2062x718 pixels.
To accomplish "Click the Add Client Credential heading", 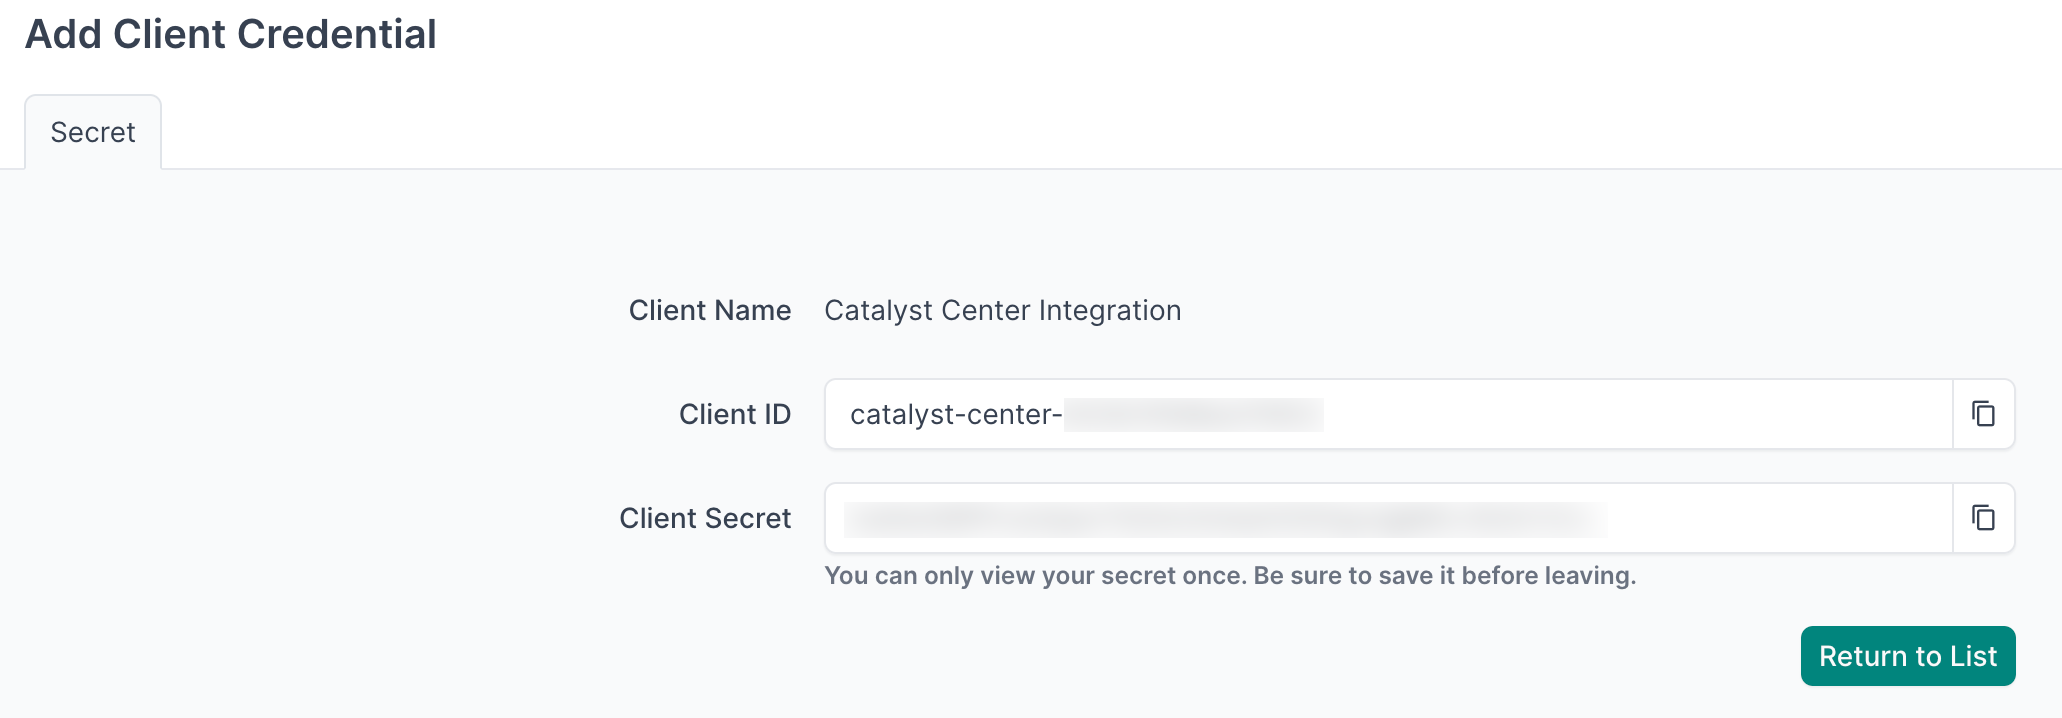I will [231, 34].
